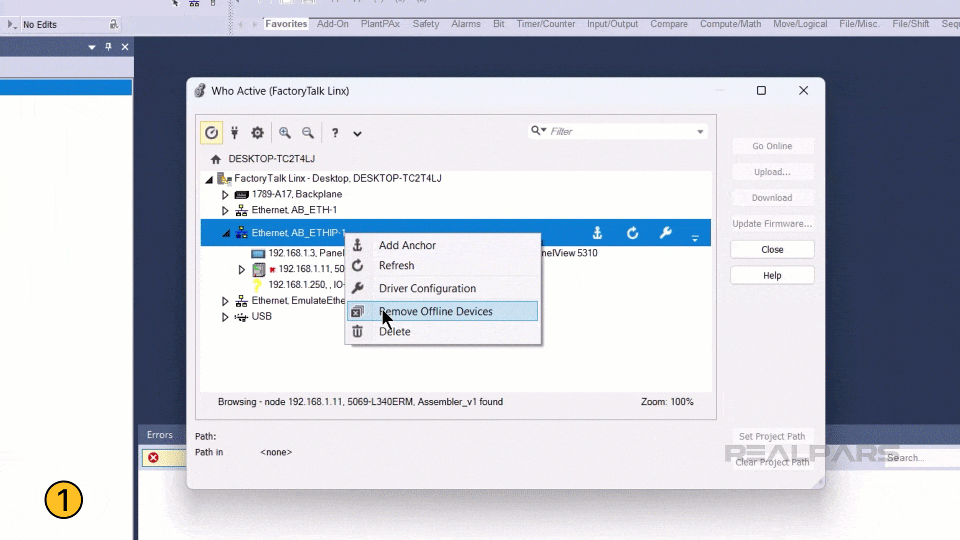Click the Zoom: 100% status text
Image resolution: width=960 pixels, height=540 pixels.
[667, 402]
